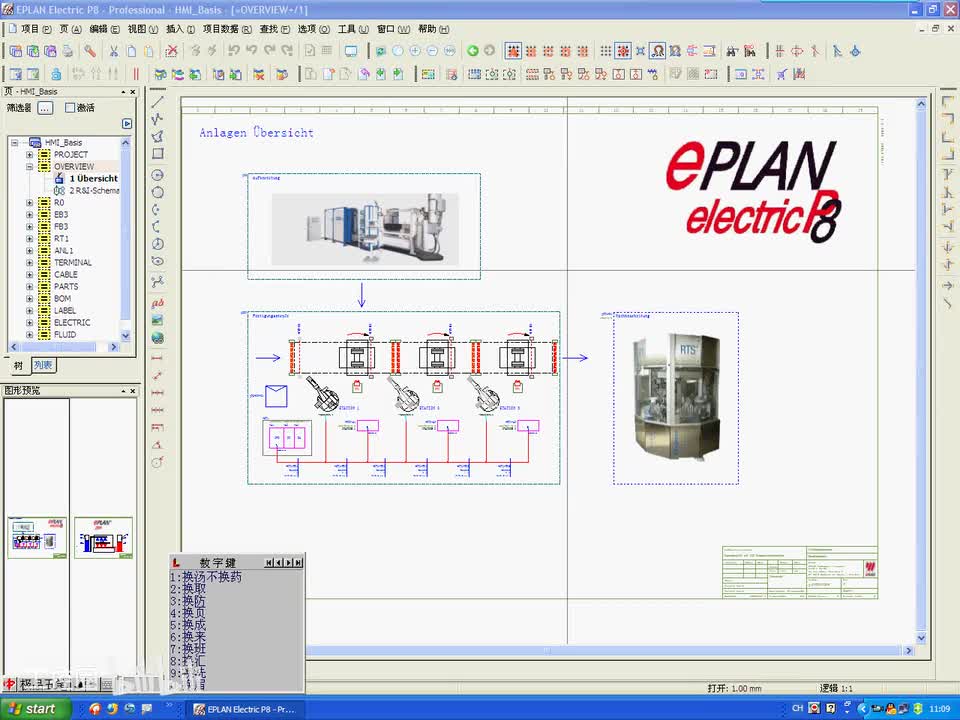
Task: Expand the BOM tree node
Action: tap(29, 299)
